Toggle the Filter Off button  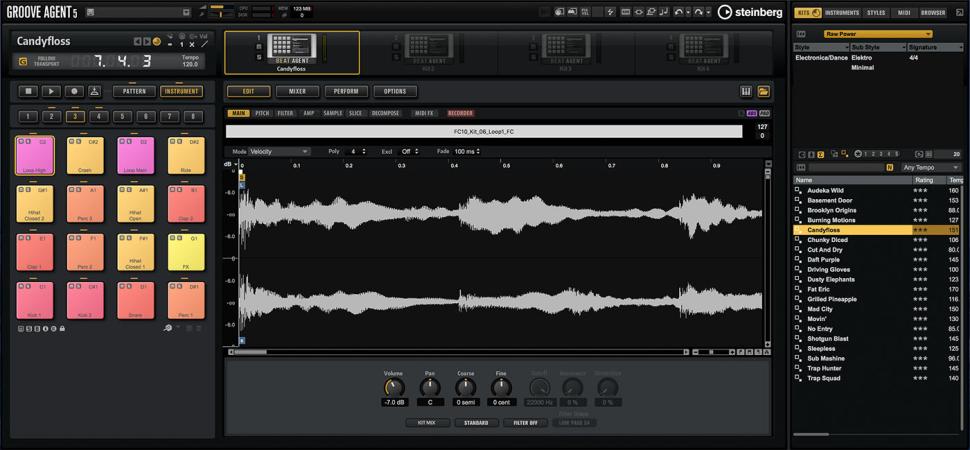[526, 423]
